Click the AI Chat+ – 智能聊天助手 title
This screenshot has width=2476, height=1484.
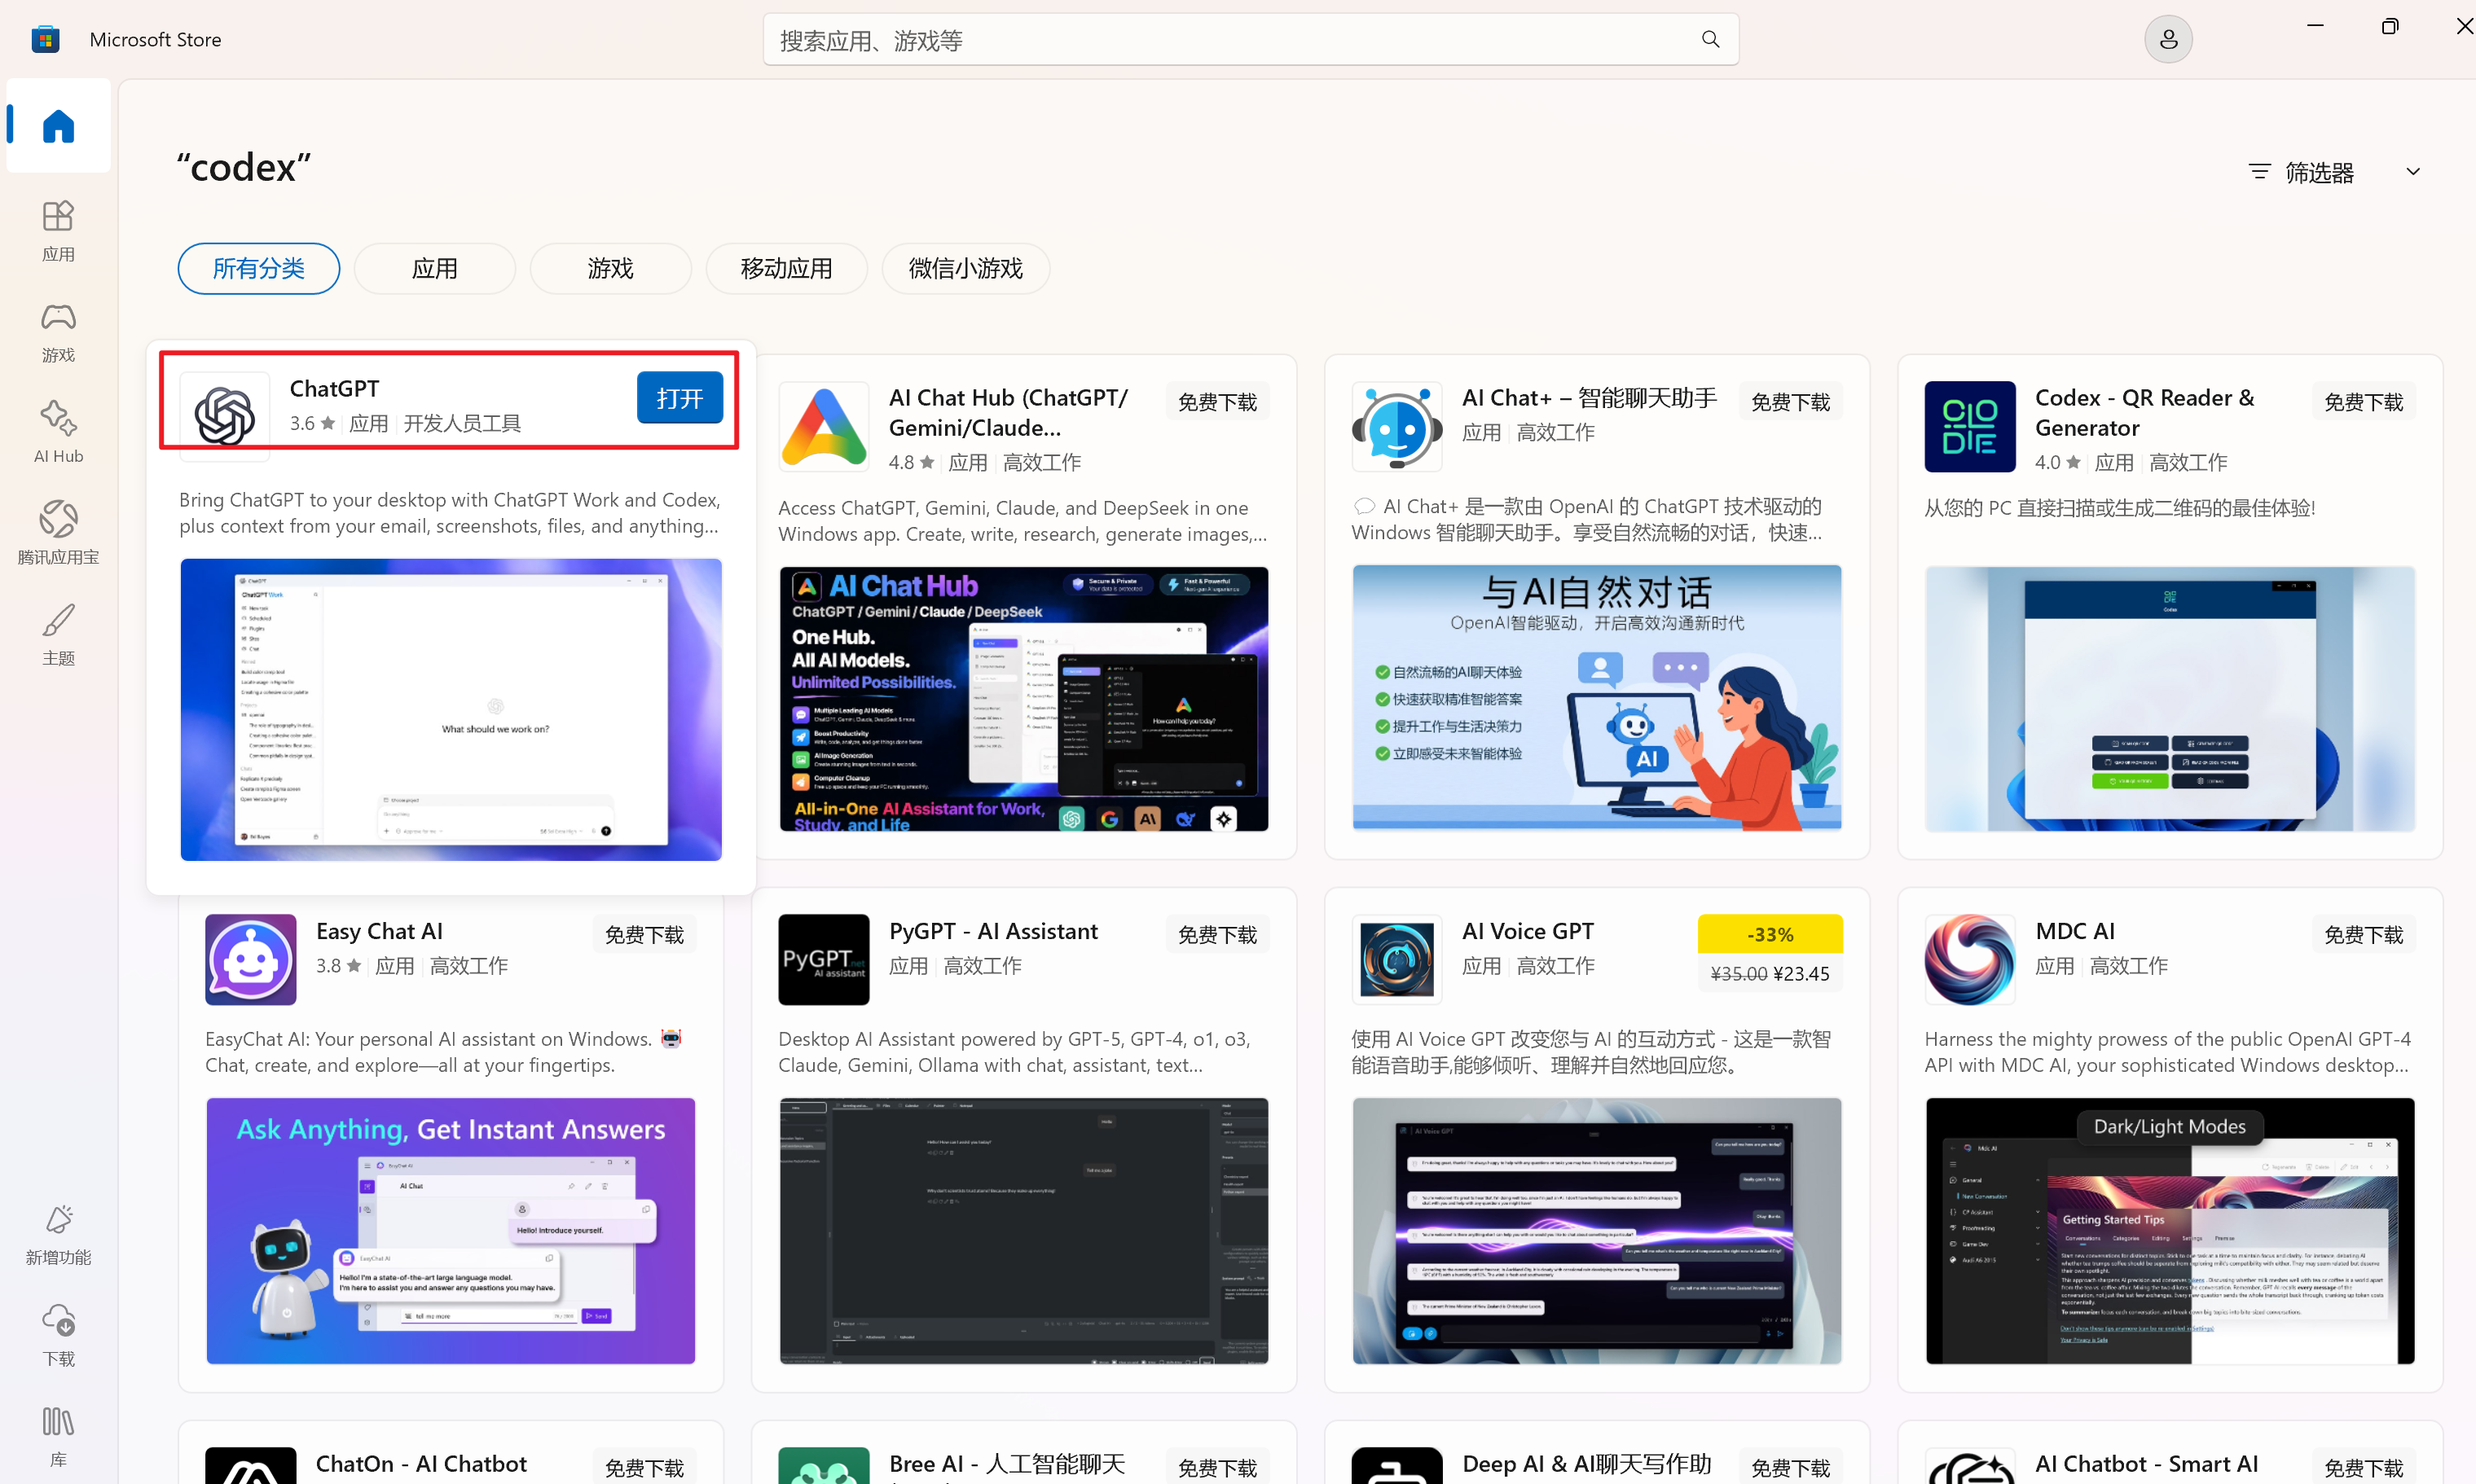tap(1589, 398)
